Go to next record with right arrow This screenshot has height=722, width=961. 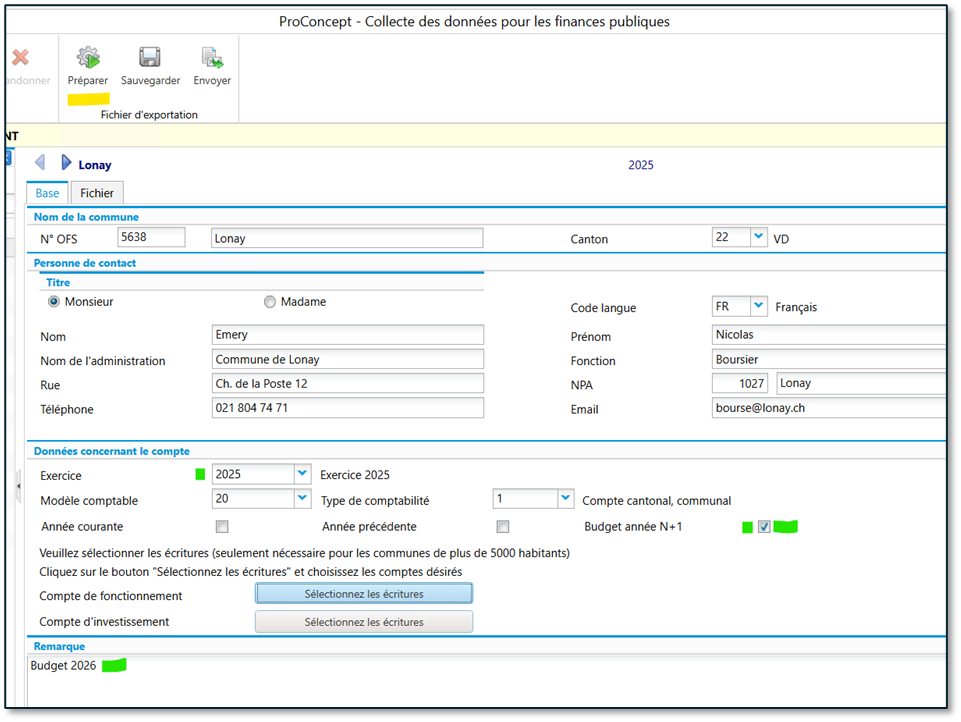[x=66, y=163]
